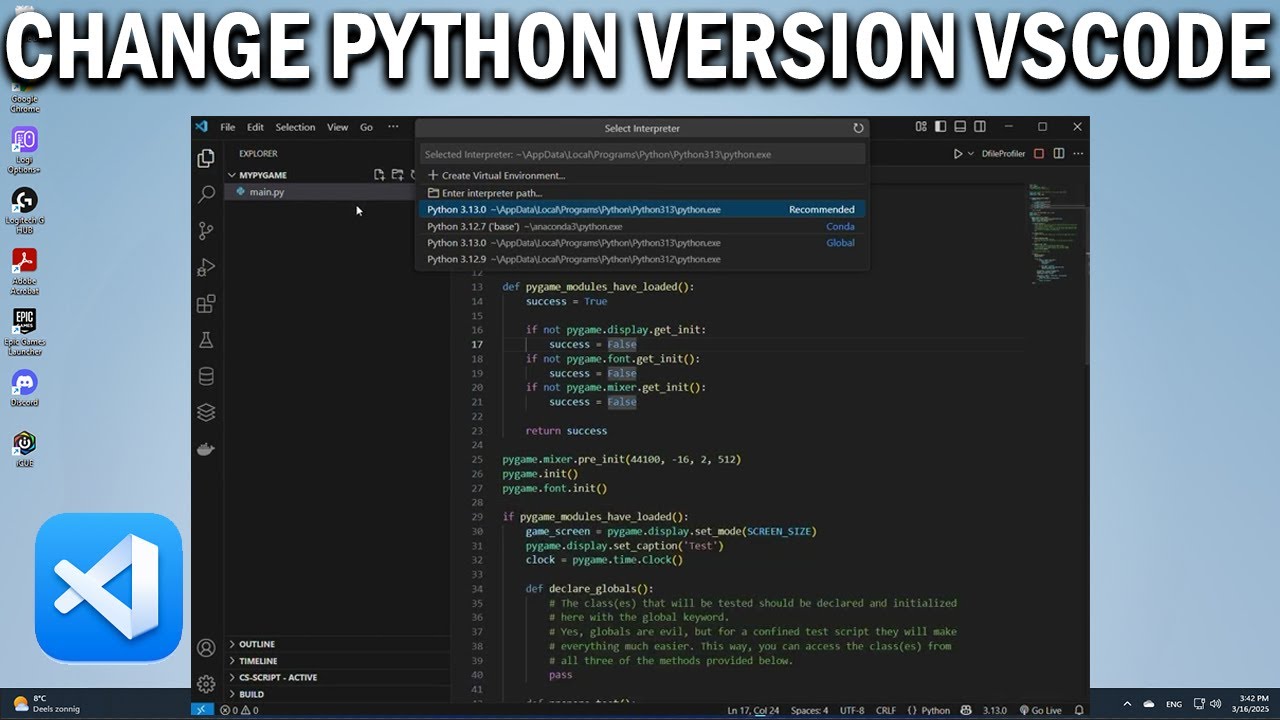Open Logitech G HUB desktop shortcut
This screenshot has width=1280, height=720.
click(25, 210)
